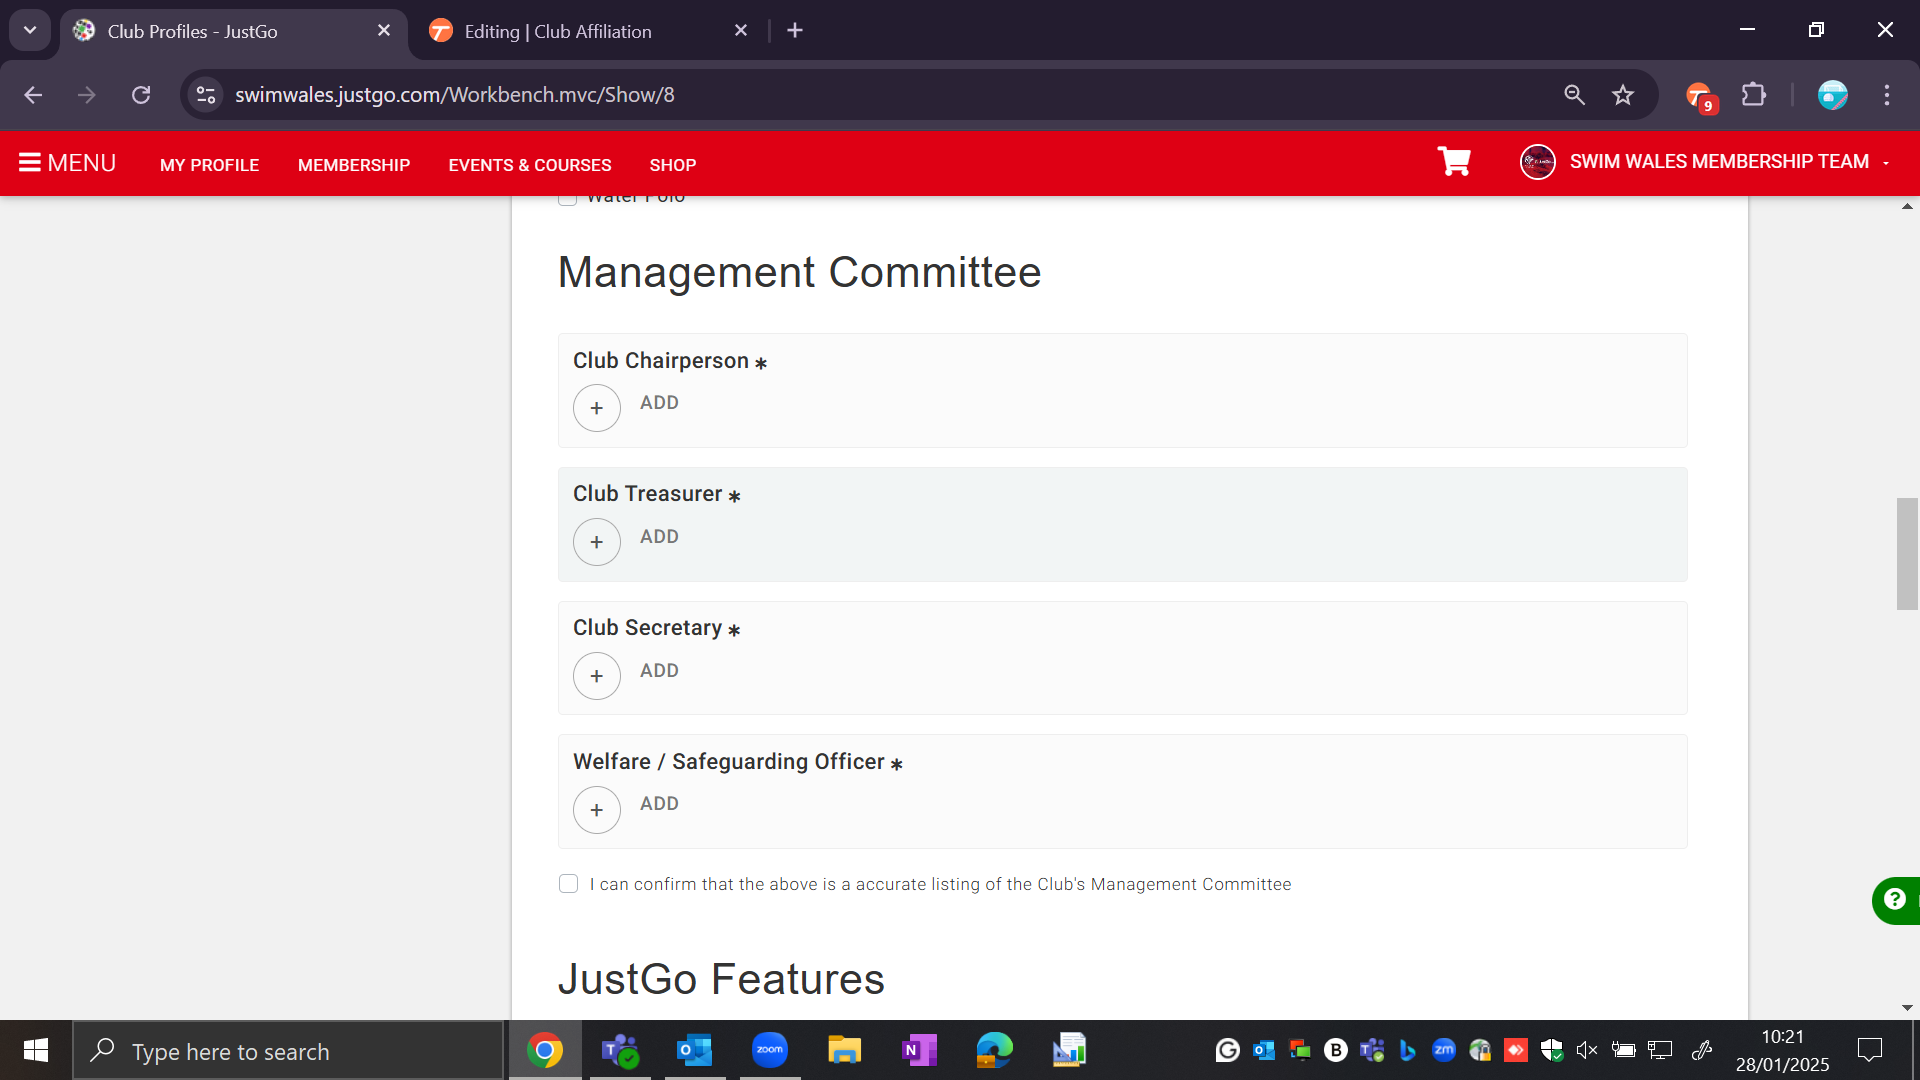Open the shopping cart
The width and height of the screenshot is (1920, 1080).
(1454, 161)
